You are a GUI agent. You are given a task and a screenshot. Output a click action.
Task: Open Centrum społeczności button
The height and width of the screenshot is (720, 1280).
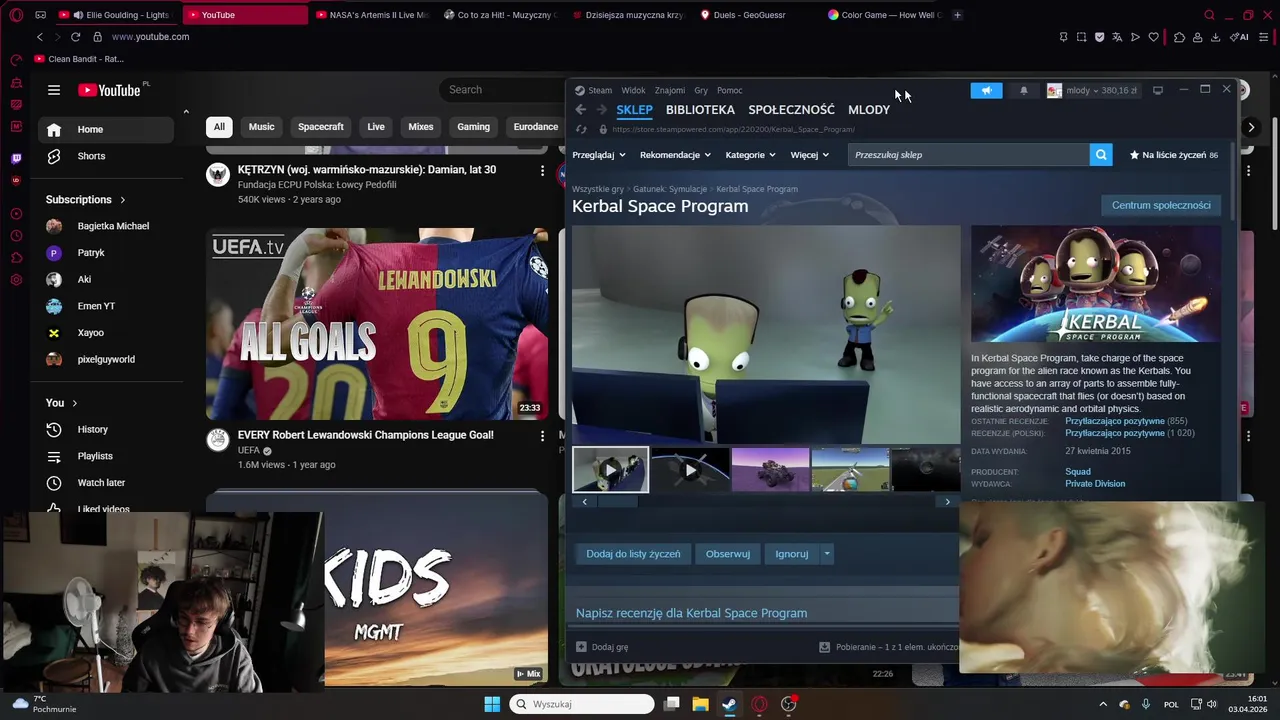point(1161,205)
